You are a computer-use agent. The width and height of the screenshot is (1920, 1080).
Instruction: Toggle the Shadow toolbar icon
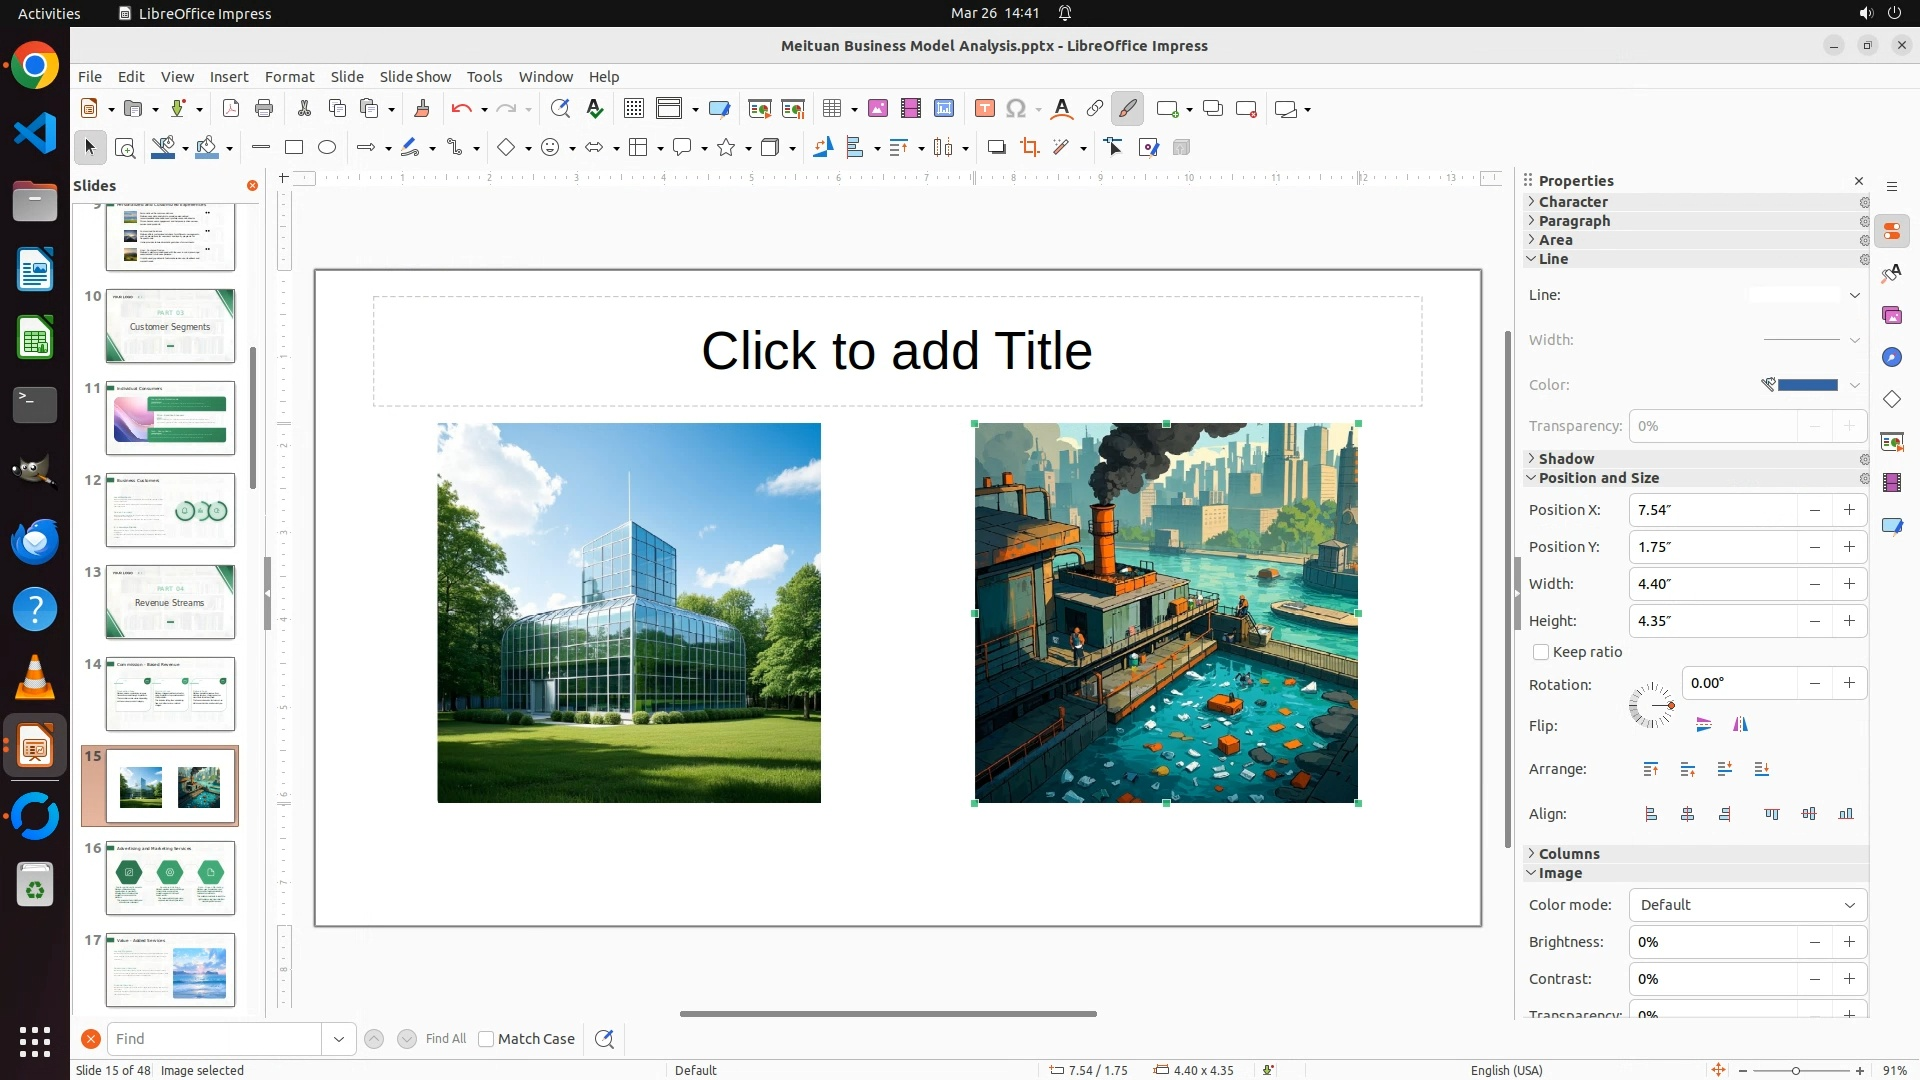point(996,148)
